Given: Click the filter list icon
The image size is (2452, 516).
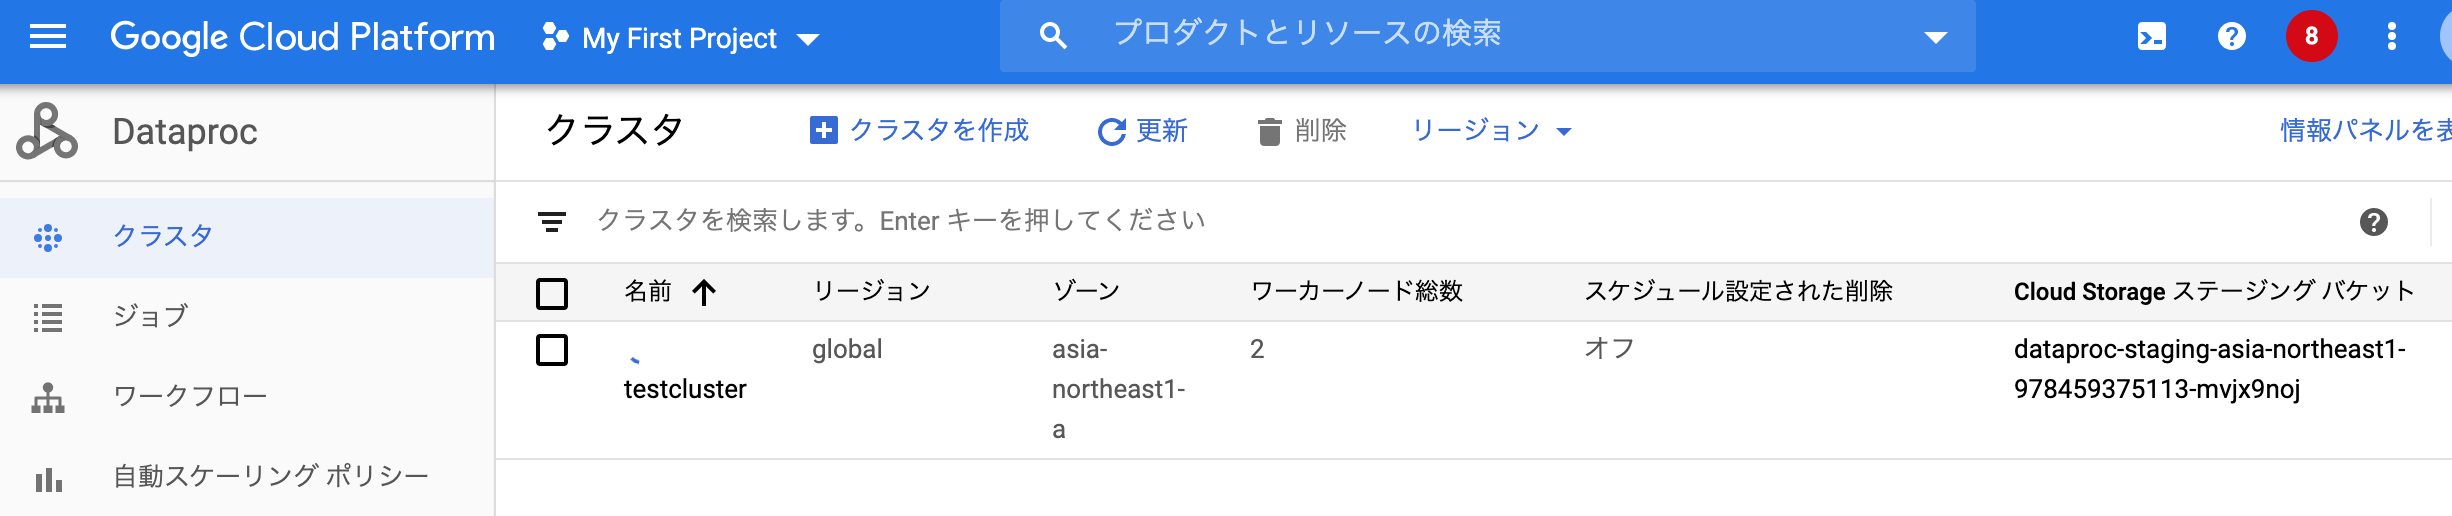Looking at the screenshot, I should tap(551, 221).
